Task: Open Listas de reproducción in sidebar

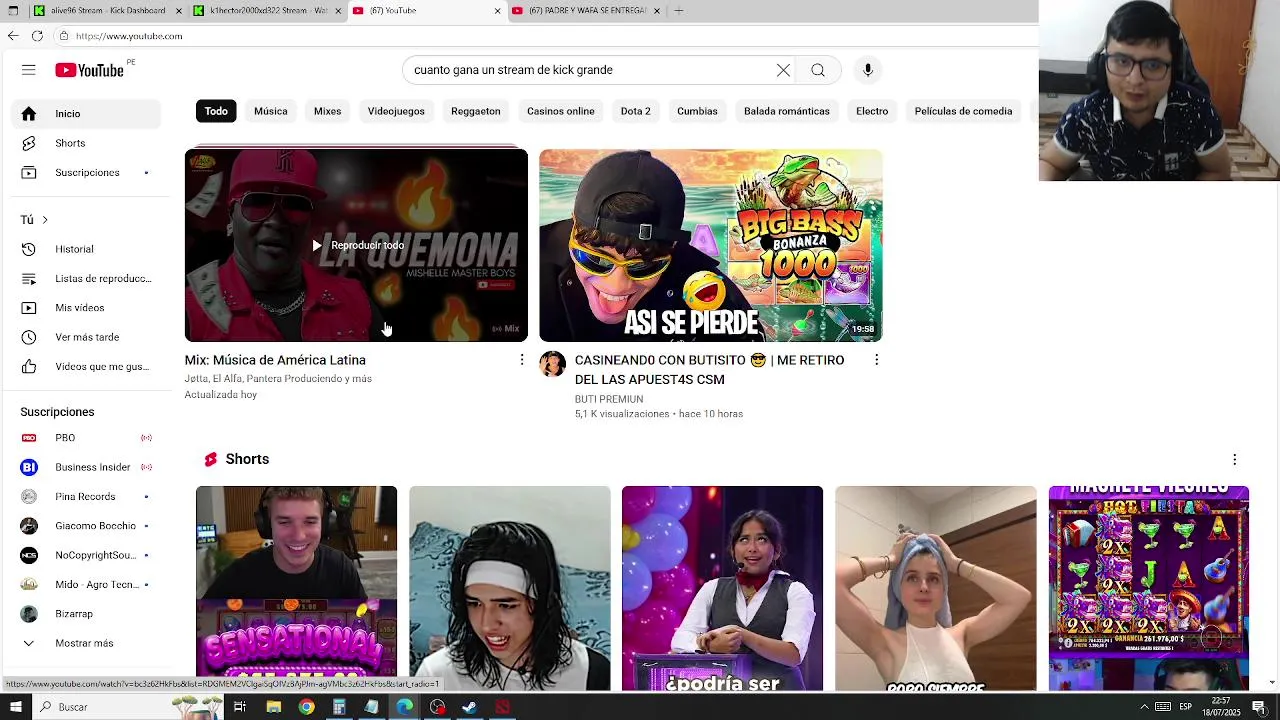Action: pos(86,279)
